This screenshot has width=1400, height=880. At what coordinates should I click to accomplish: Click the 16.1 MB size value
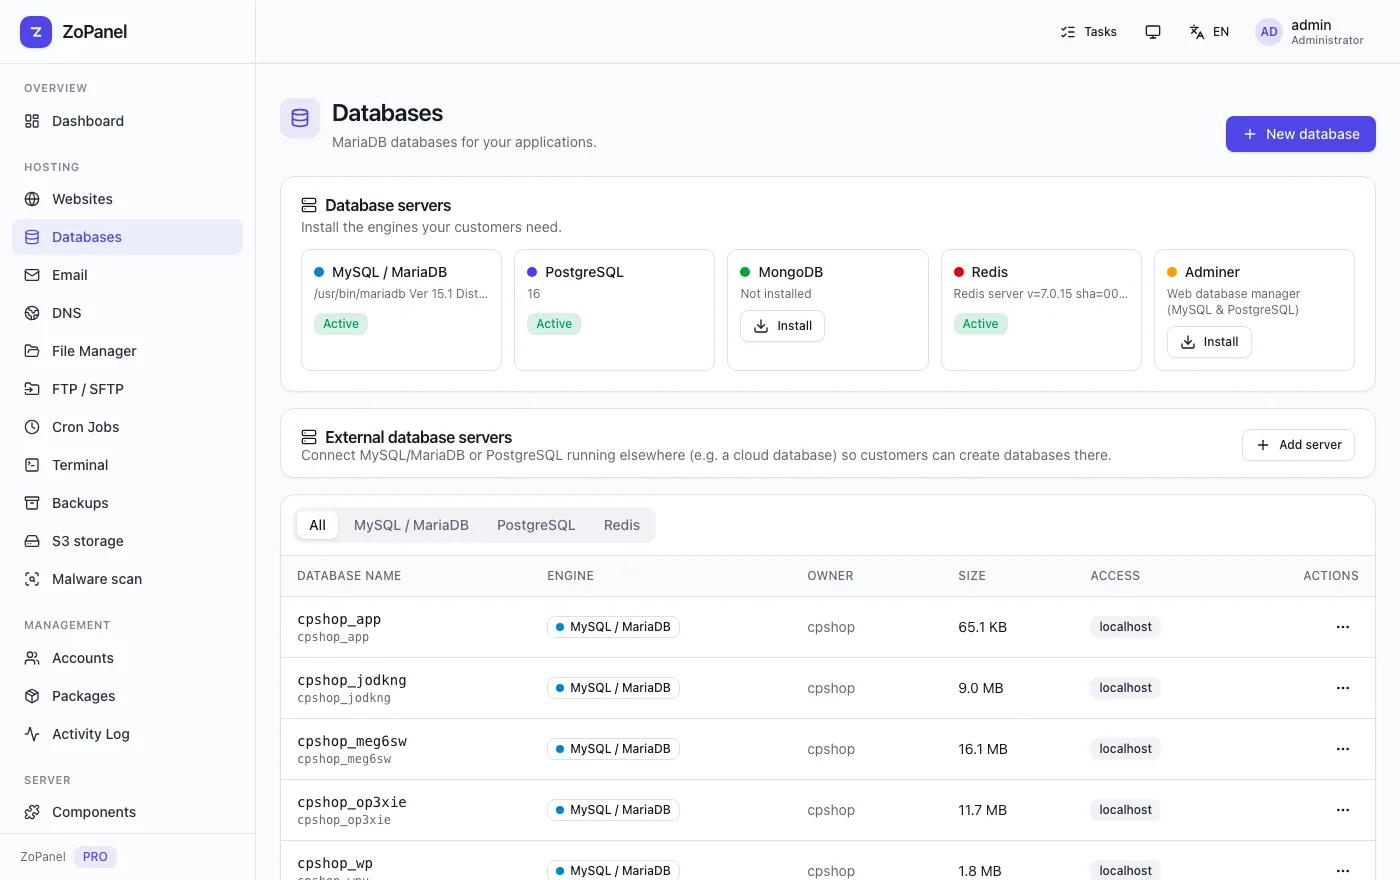tap(983, 749)
